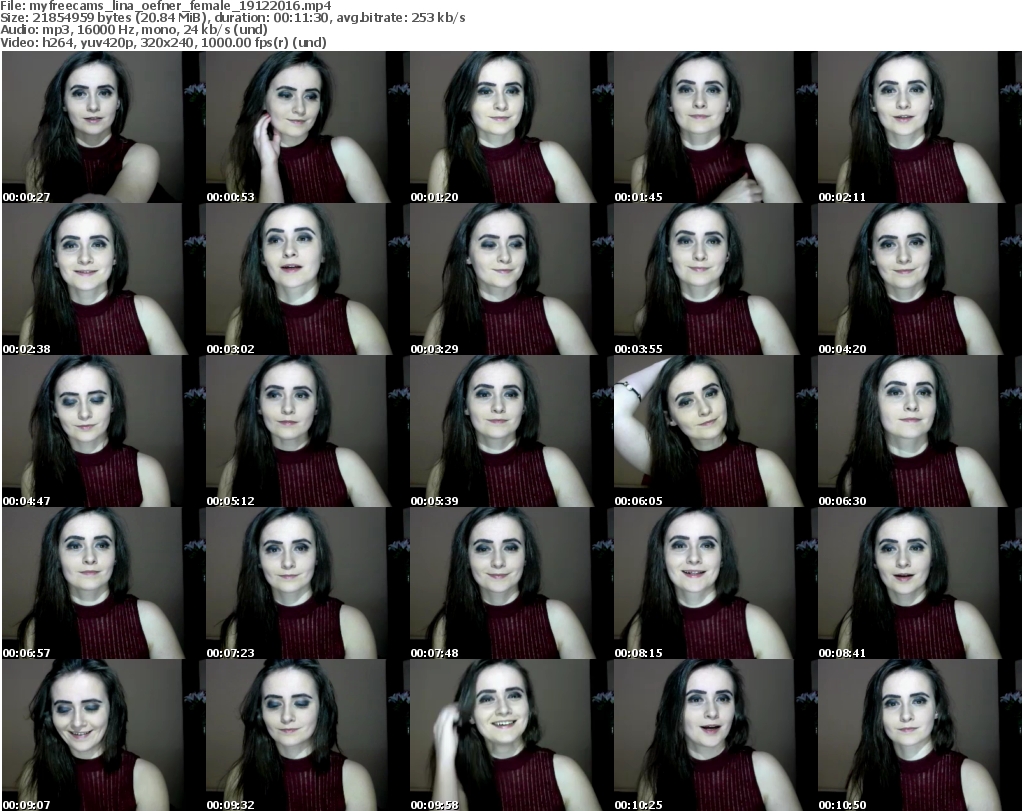Click the thumbnail stamped 00:03:02
This screenshot has width=1024, height=811.
(306, 279)
